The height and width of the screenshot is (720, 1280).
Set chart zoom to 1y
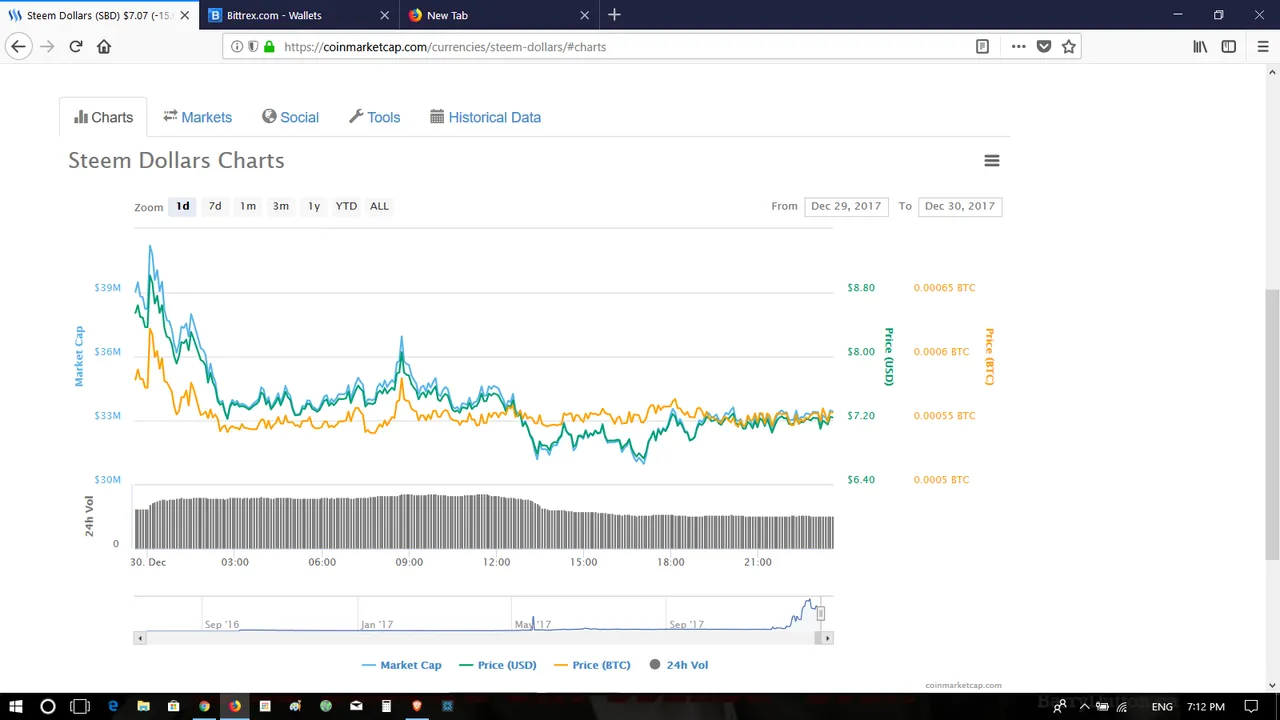(314, 206)
